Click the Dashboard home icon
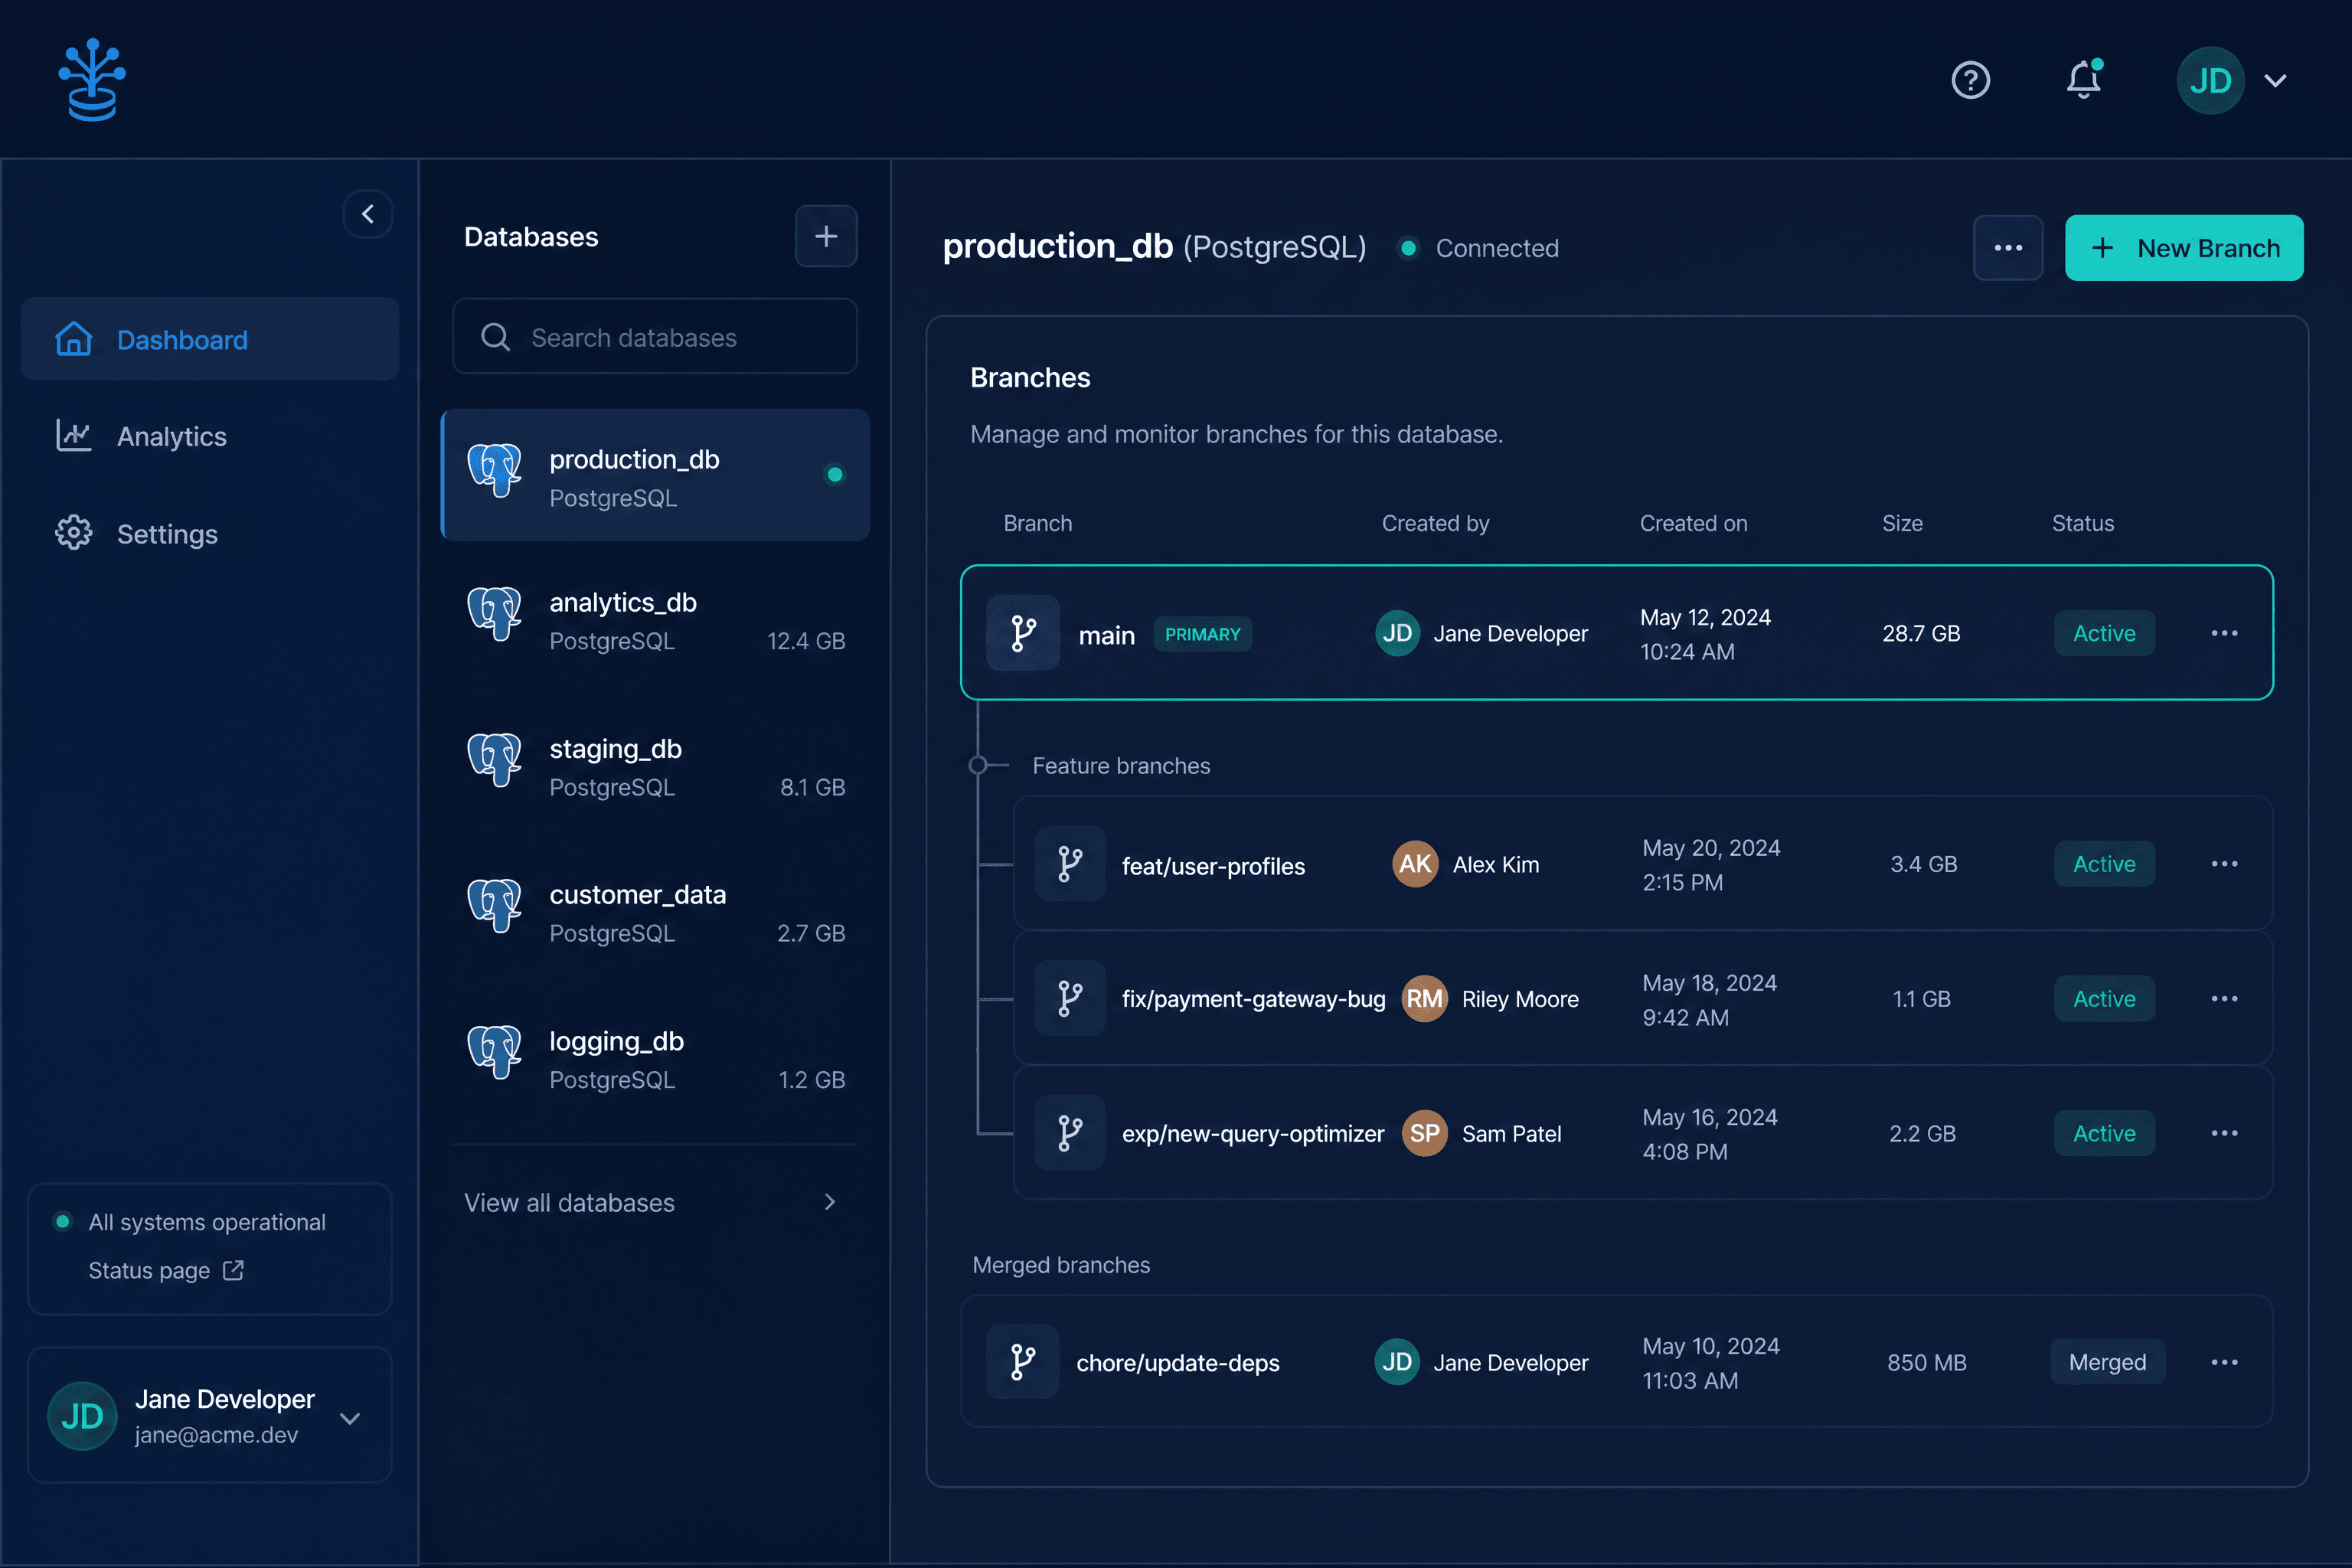 (73, 339)
